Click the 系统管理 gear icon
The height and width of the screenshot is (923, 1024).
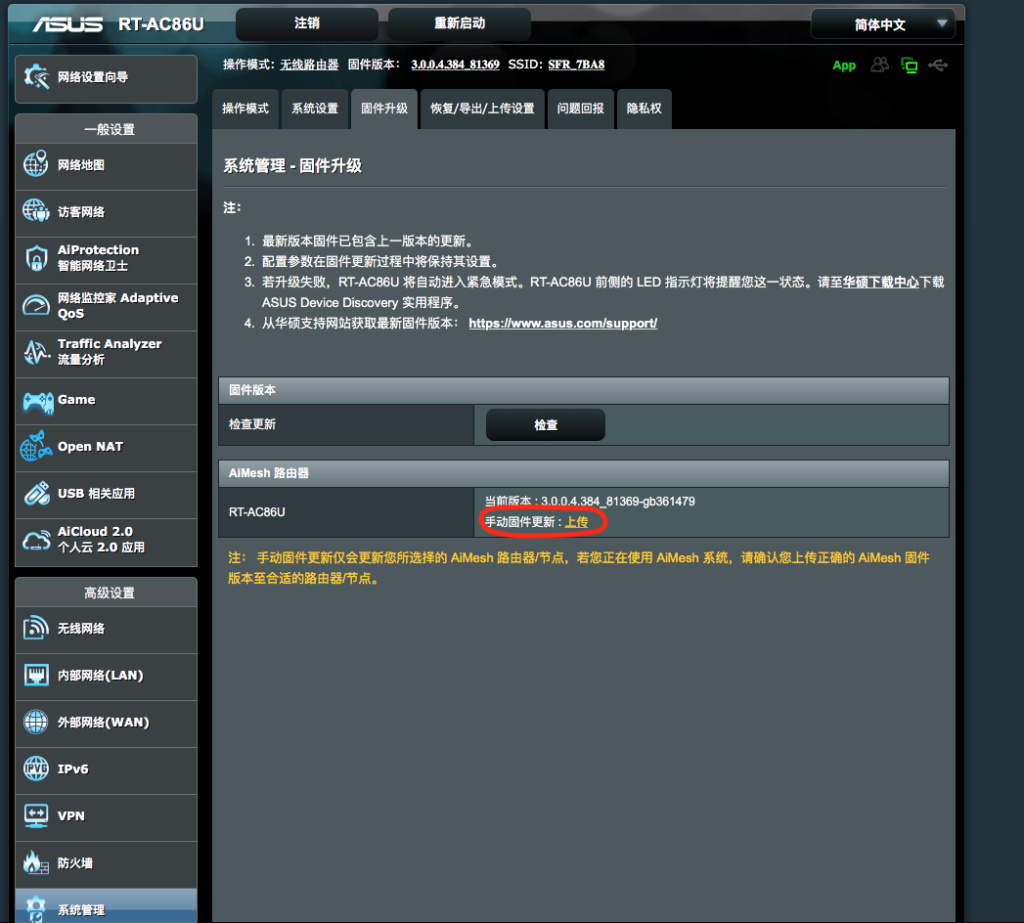click(x=36, y=909)
